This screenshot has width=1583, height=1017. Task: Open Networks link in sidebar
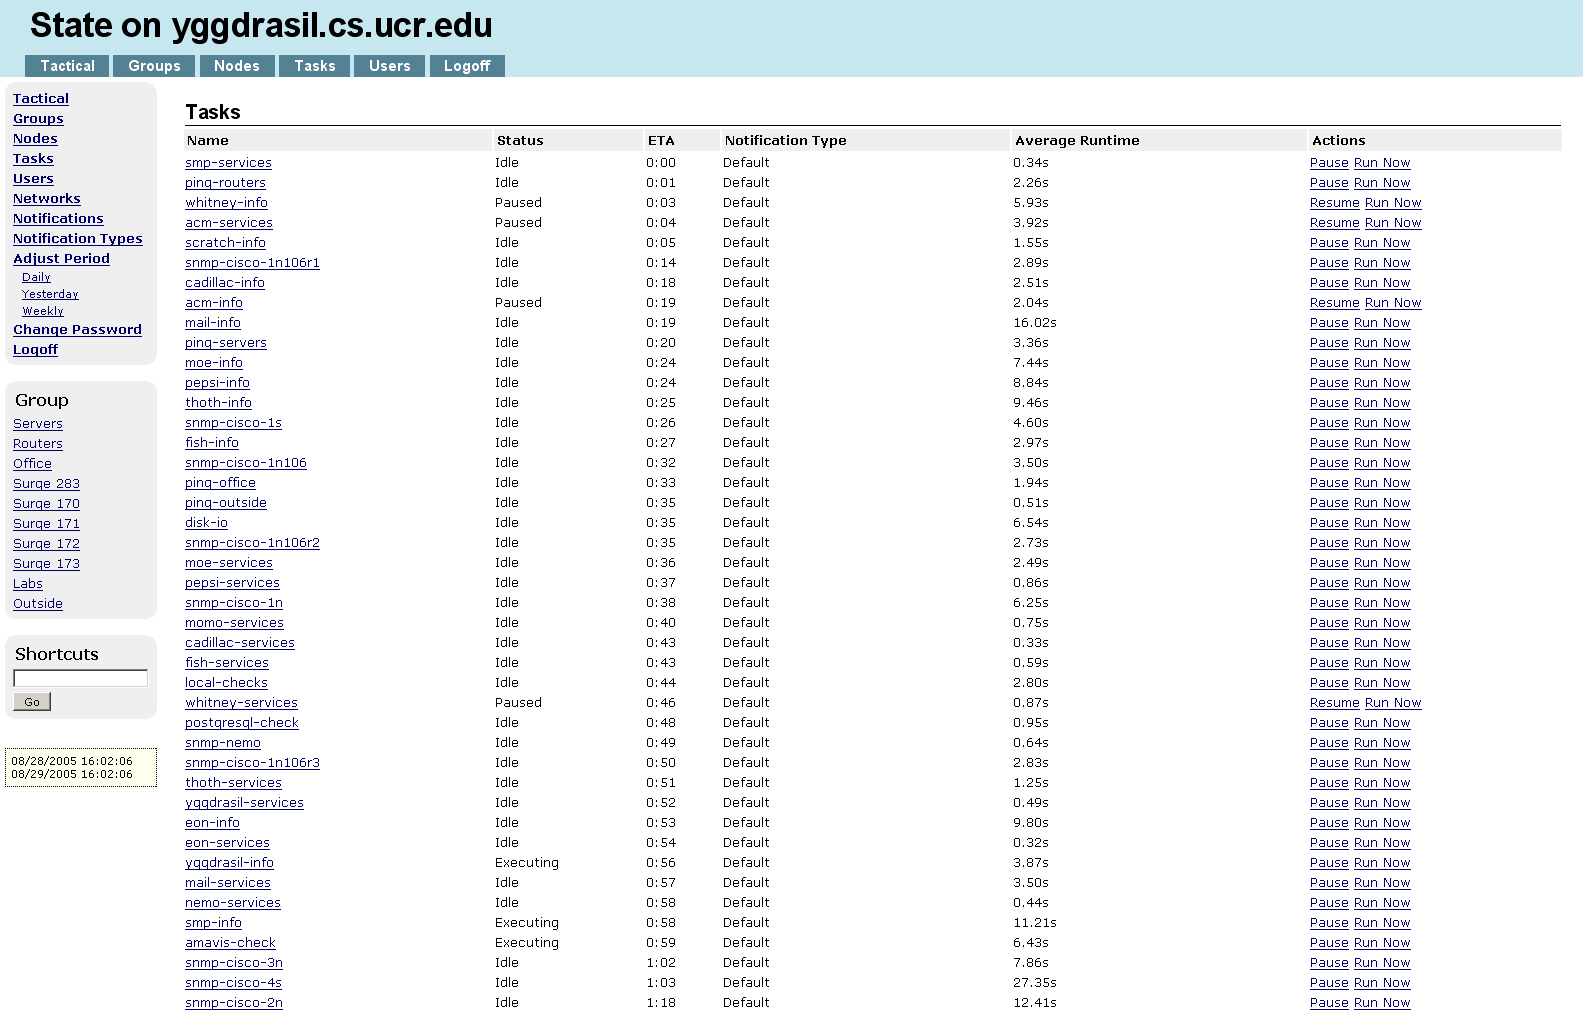tap(47, 199)
